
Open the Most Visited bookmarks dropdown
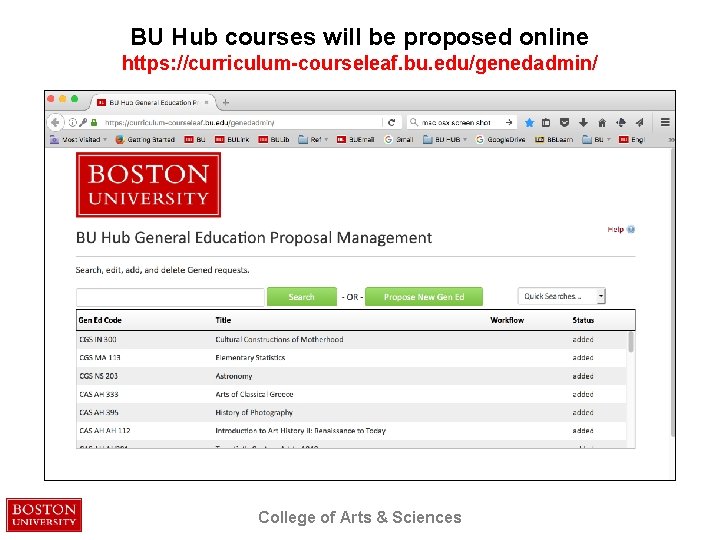tap(79, 140)
